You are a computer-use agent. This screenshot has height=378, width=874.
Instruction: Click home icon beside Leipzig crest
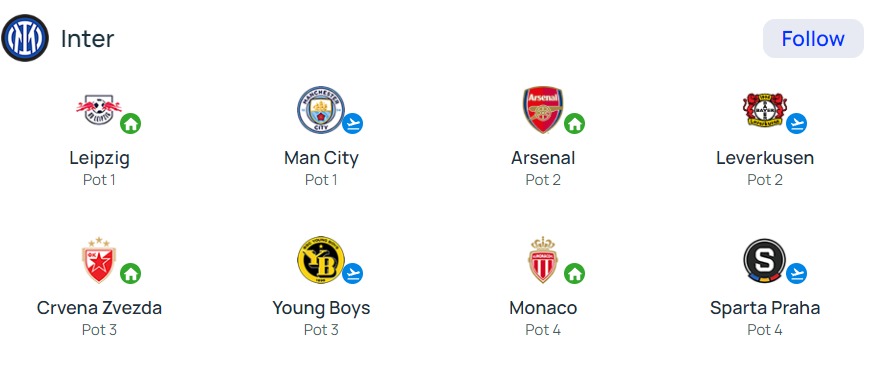pyautogui.click(x=130, y=123)
